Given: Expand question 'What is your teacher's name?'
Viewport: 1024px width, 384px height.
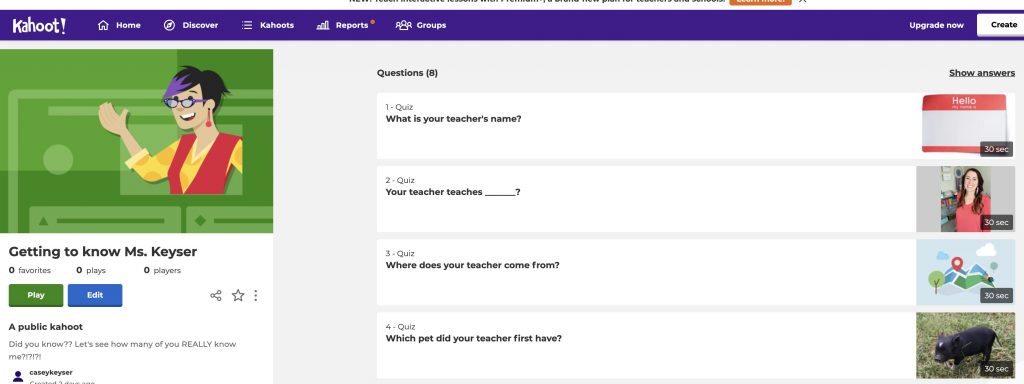Looking at the screenshot, I should [696, 126].
